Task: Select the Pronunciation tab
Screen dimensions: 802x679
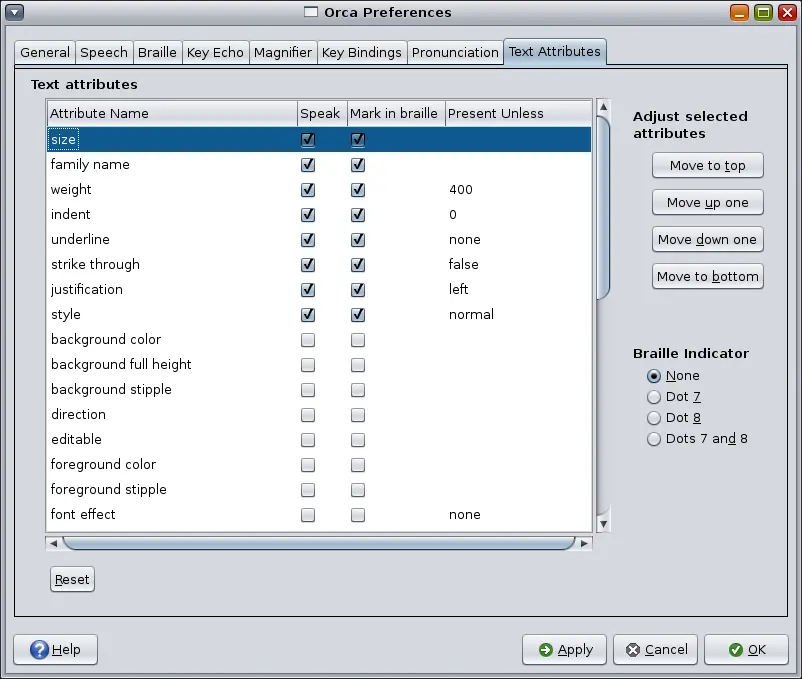Action: coord(455,53)
